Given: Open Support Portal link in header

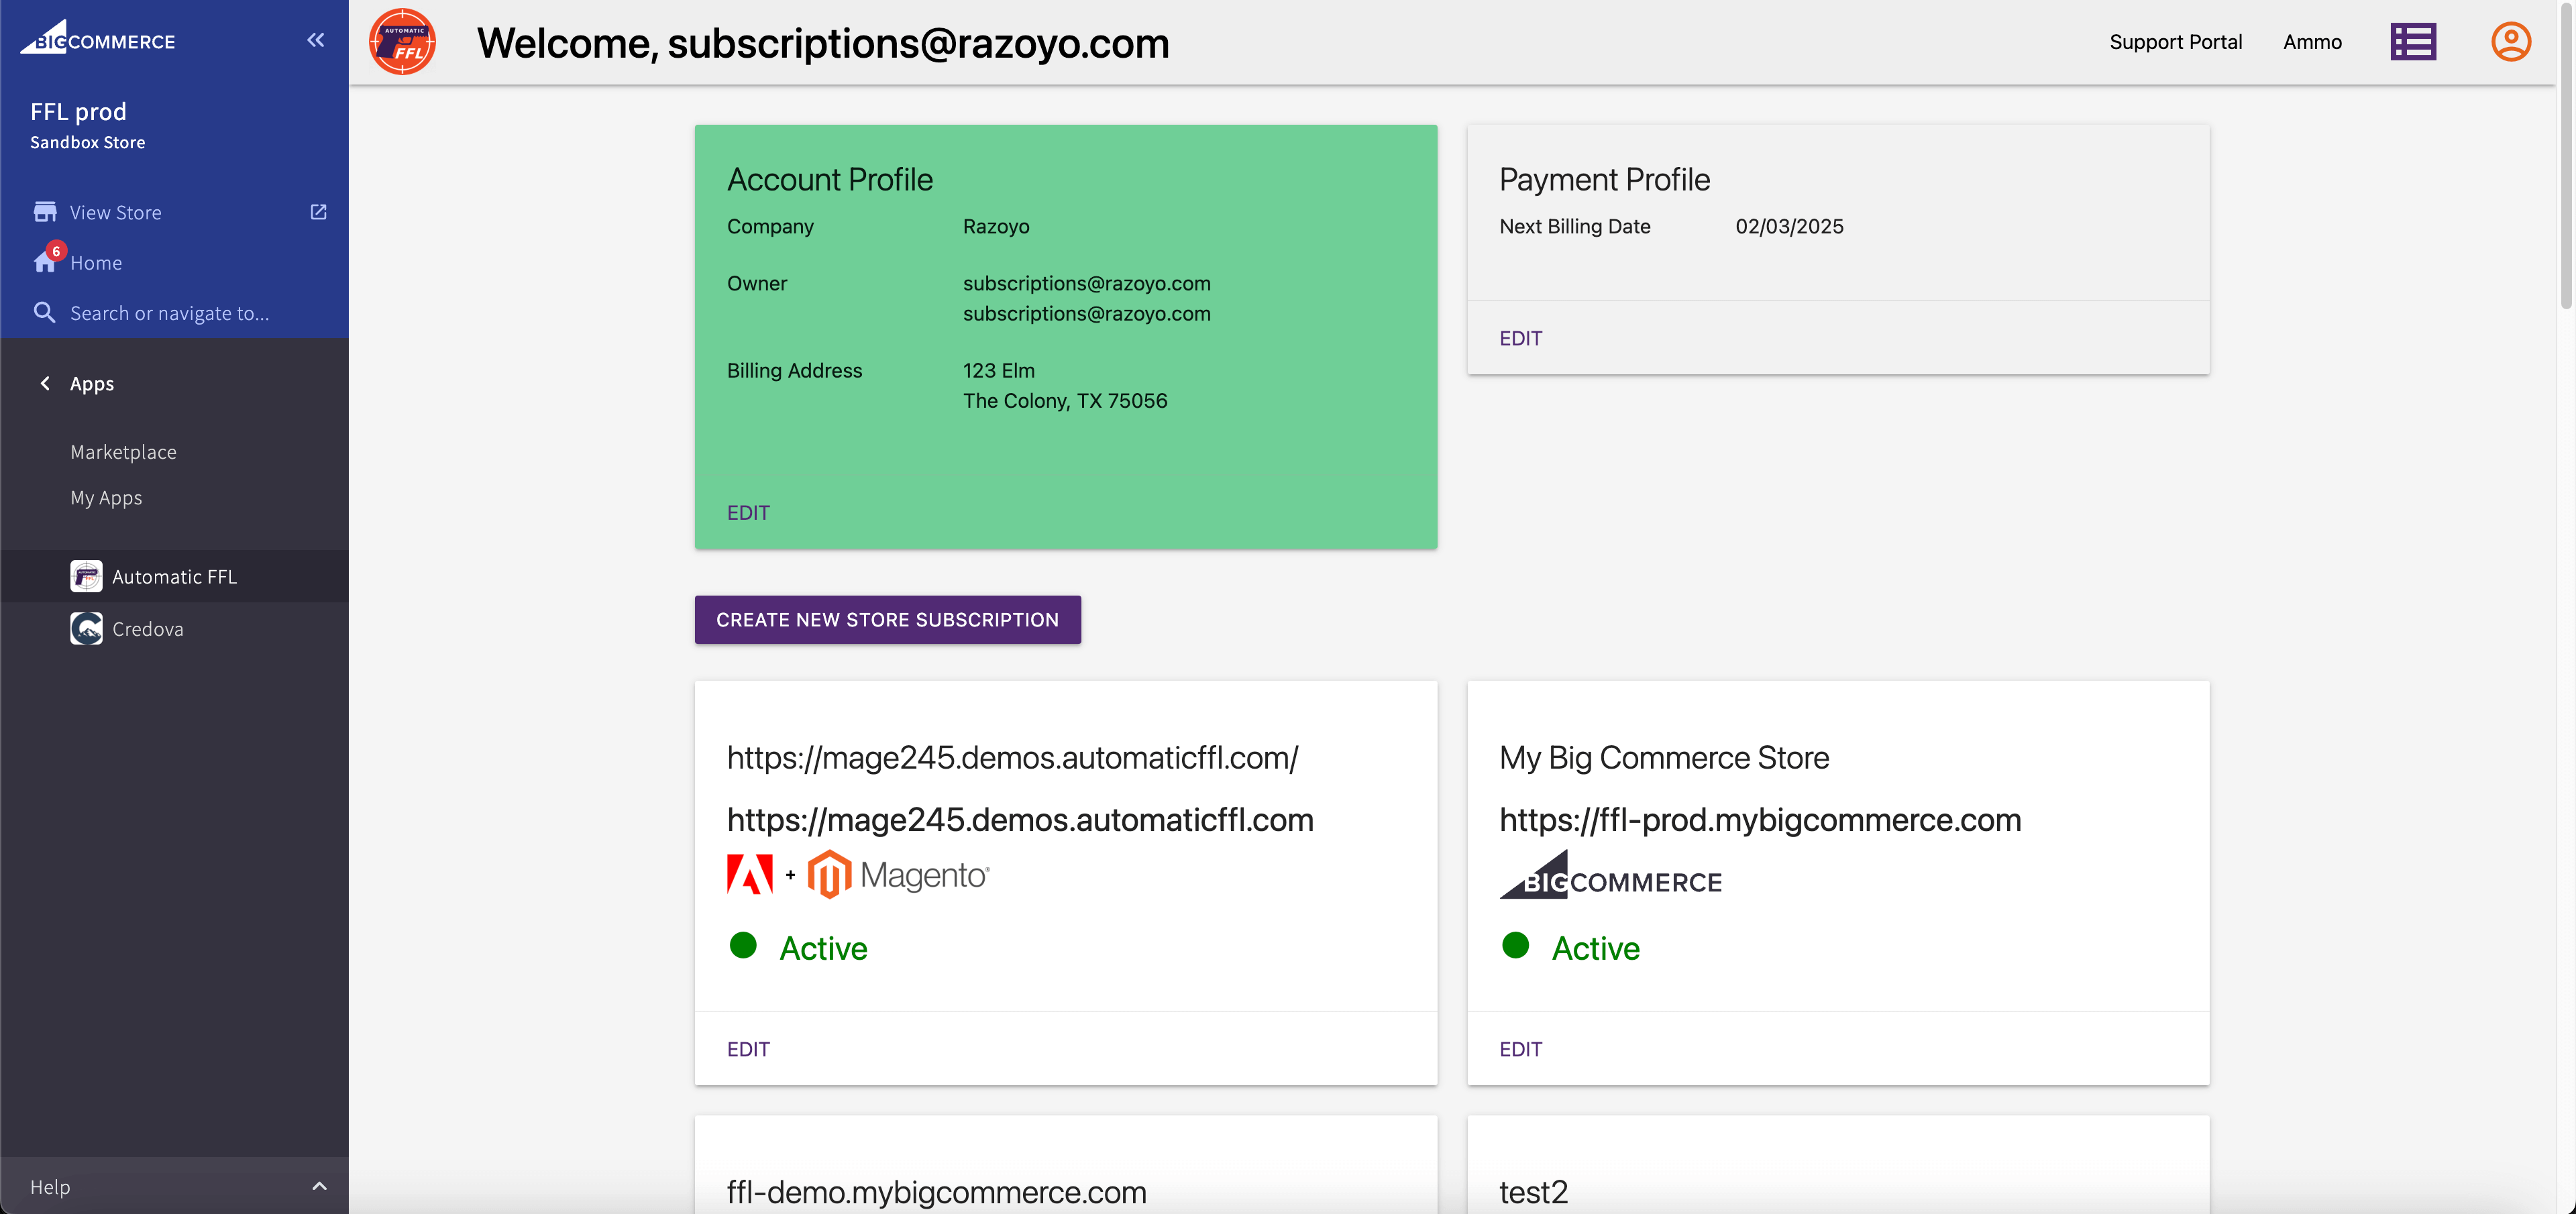Looking at the screenshot, I should point(2175,42).
